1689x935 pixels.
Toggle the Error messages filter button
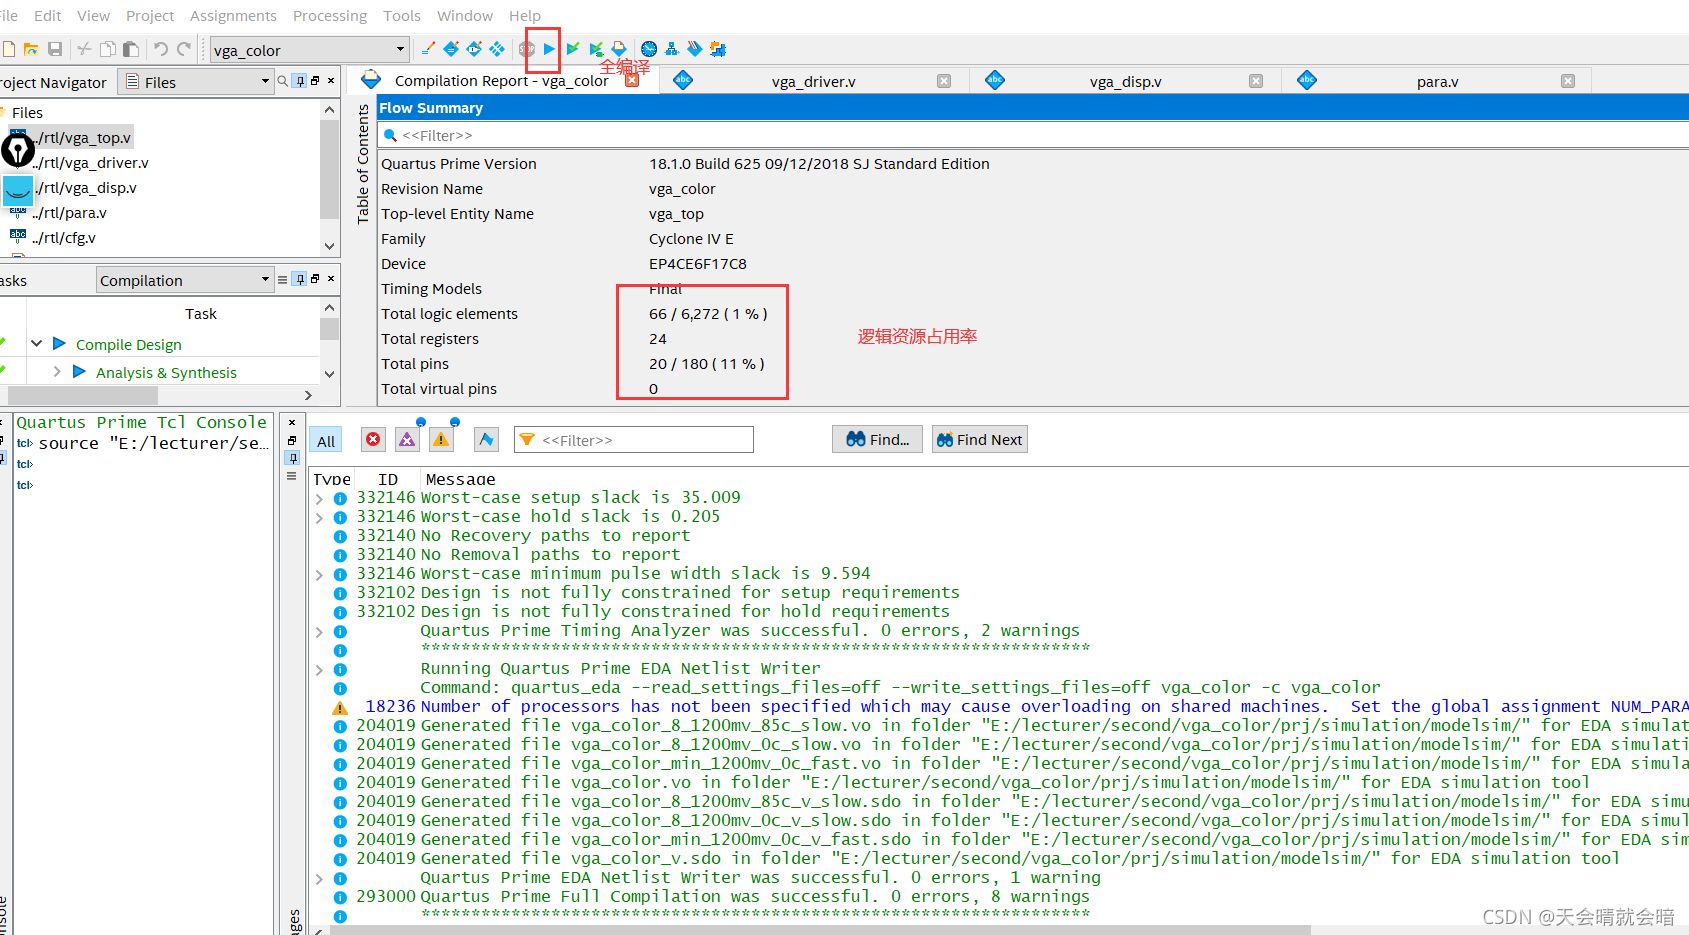pyautogui.click(x=373, y=439)
